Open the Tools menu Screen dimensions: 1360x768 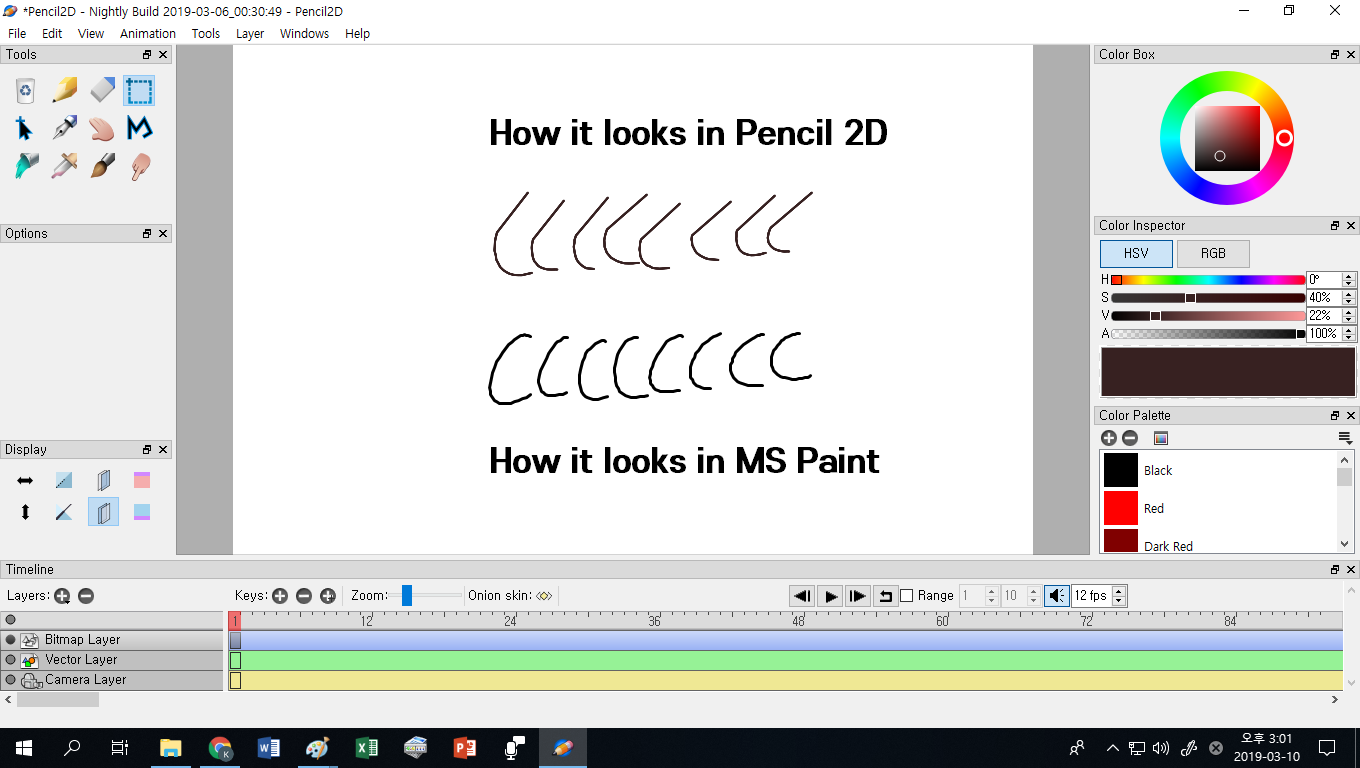206,33
